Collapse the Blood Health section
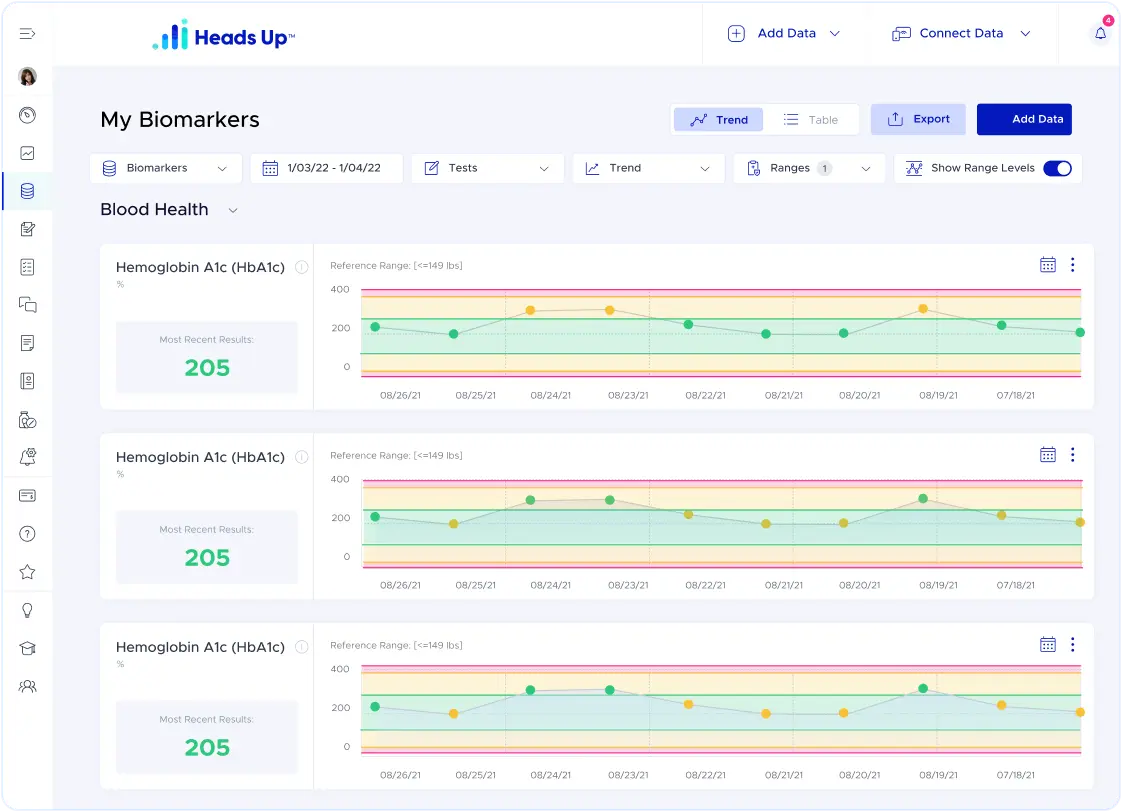The image size is (1121, 811). (233, 210)
